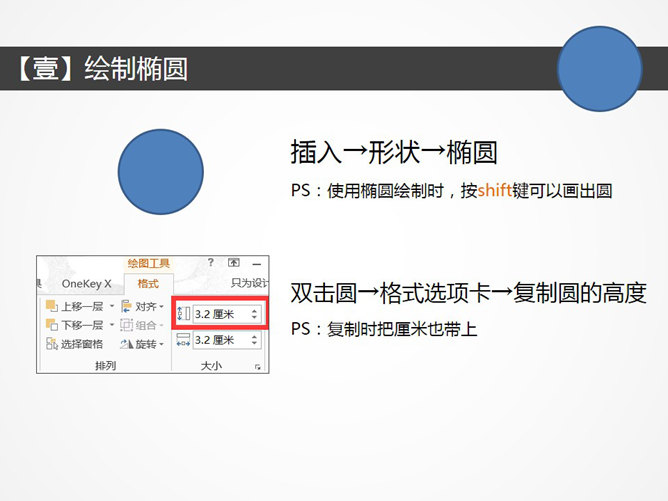668x501 pixels.
Task: Click the Help question mark icon
Action: tap(210, 262)
